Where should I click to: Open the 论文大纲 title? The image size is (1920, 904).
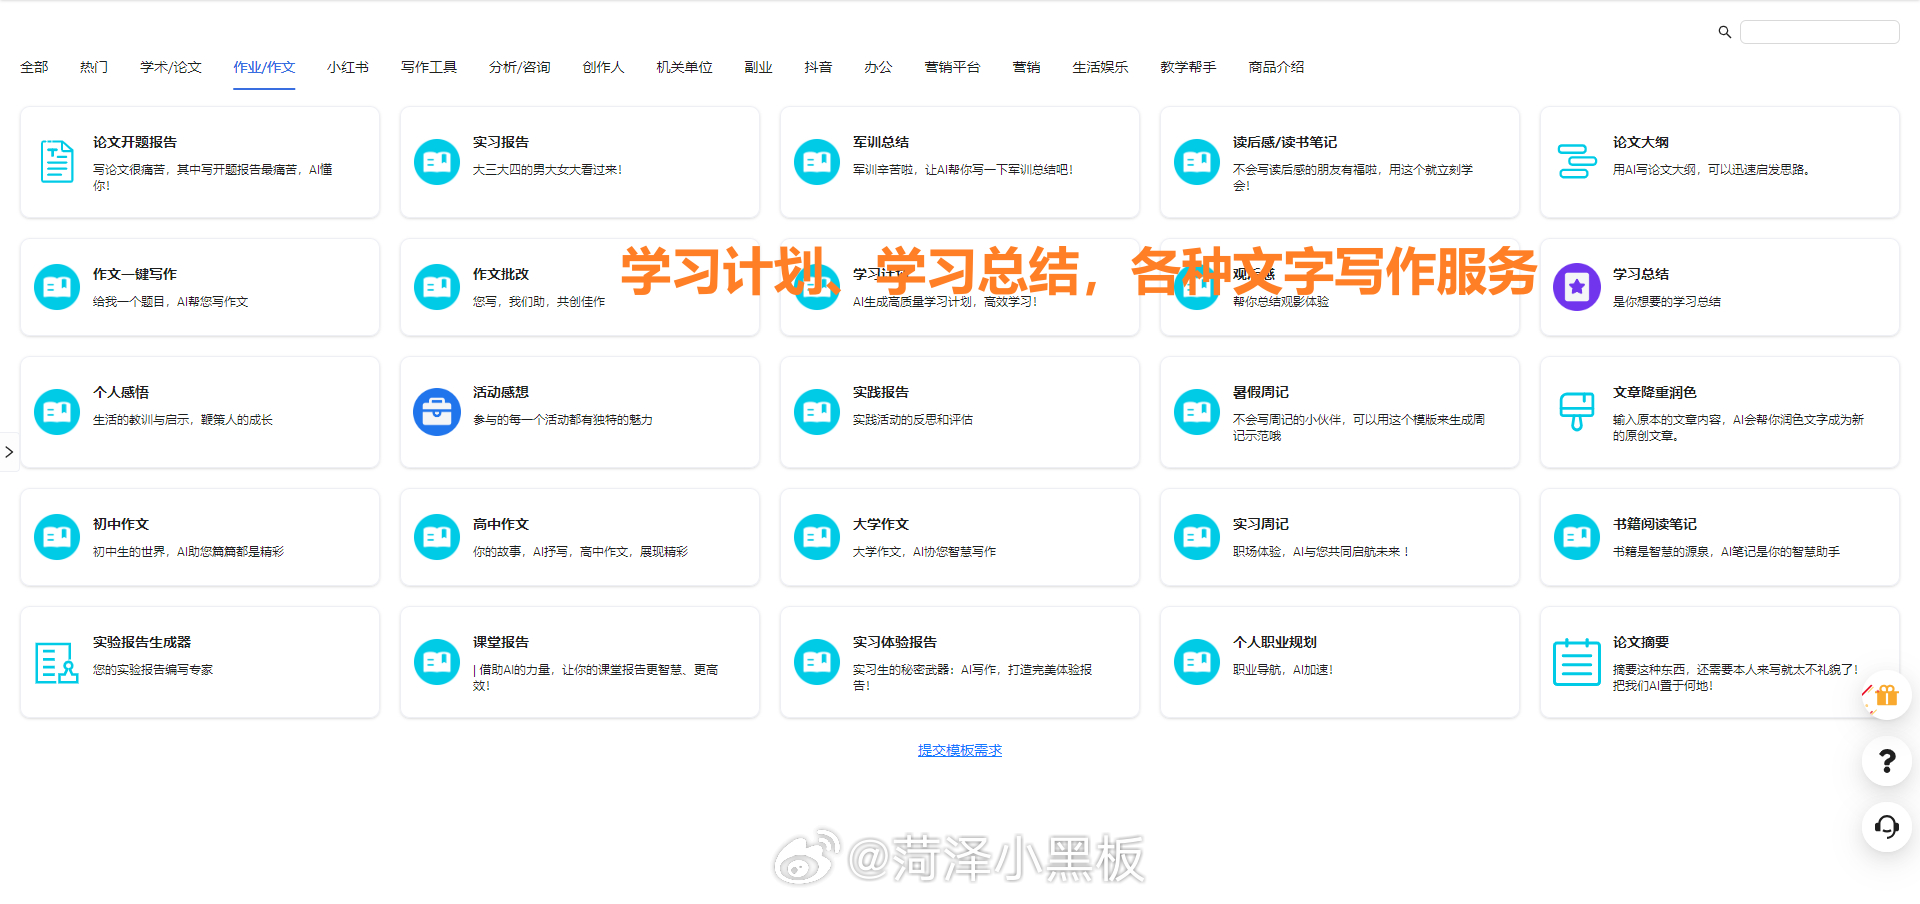(1641, 142)
